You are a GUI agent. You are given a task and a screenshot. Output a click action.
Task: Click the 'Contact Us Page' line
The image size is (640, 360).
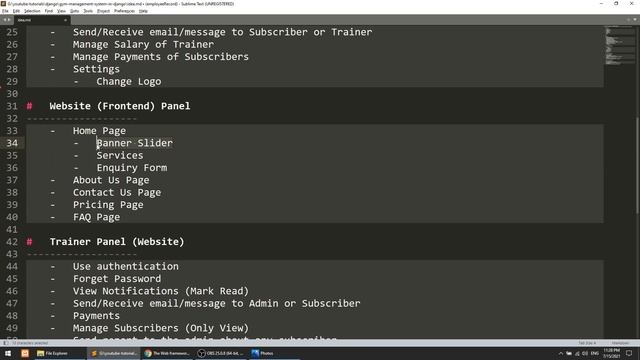117,192
